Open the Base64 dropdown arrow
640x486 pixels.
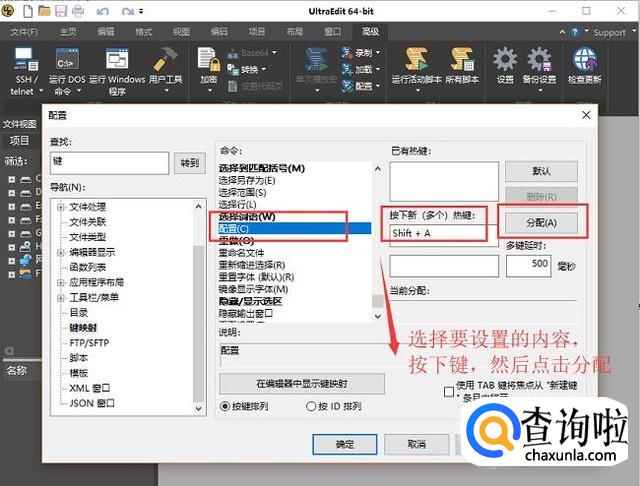click(x=274, y=53)
